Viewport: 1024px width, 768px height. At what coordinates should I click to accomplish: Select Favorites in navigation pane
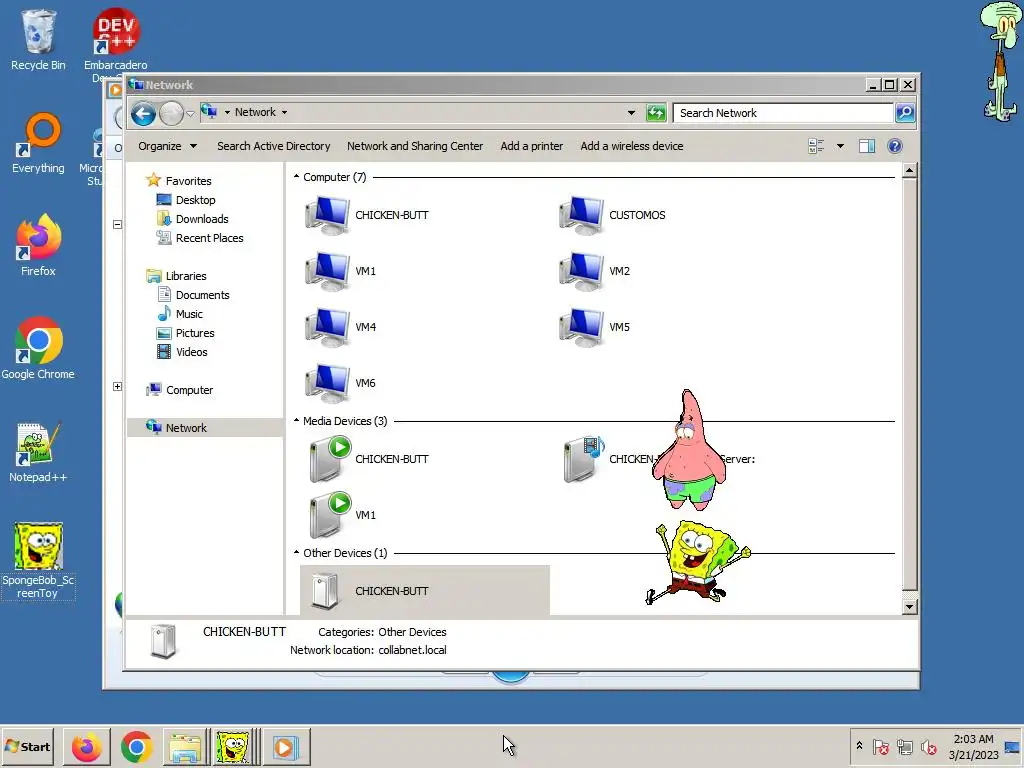179,181
